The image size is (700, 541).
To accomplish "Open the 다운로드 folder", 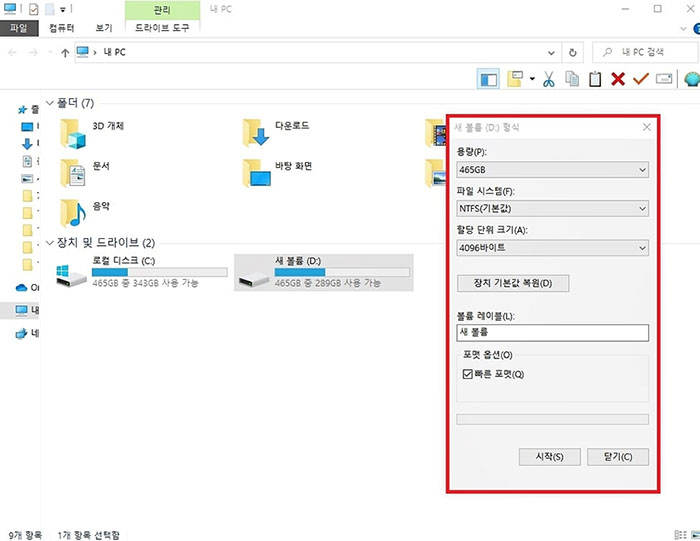I will click(x=276, y=133).
